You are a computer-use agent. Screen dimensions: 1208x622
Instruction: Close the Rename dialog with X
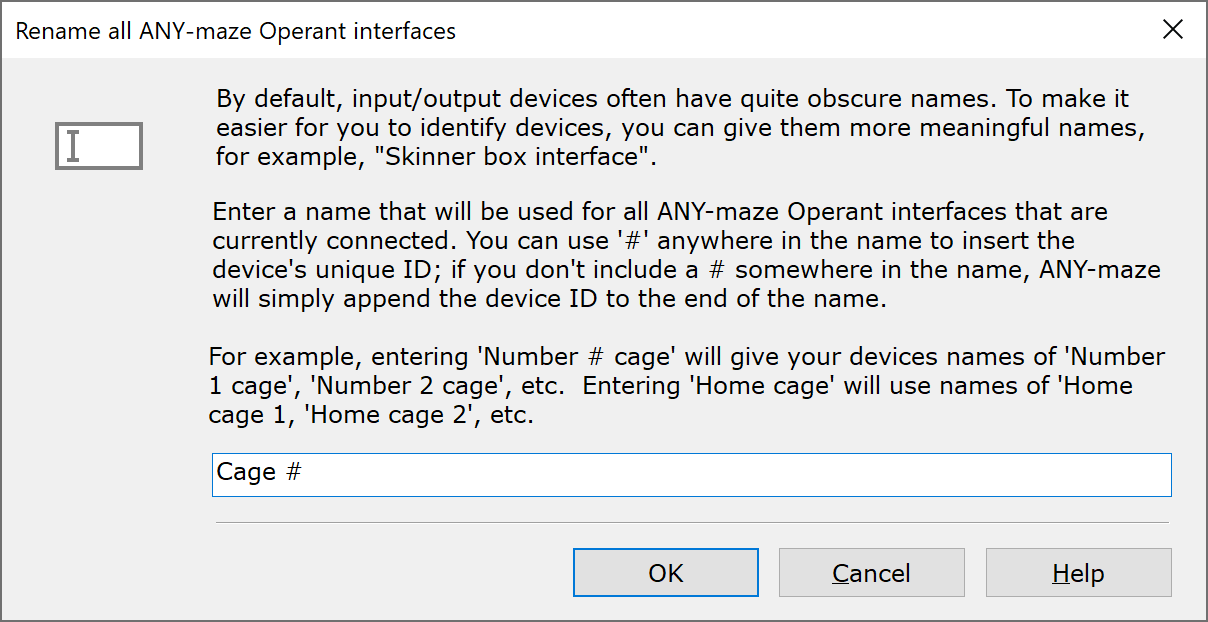point(1173,30)
